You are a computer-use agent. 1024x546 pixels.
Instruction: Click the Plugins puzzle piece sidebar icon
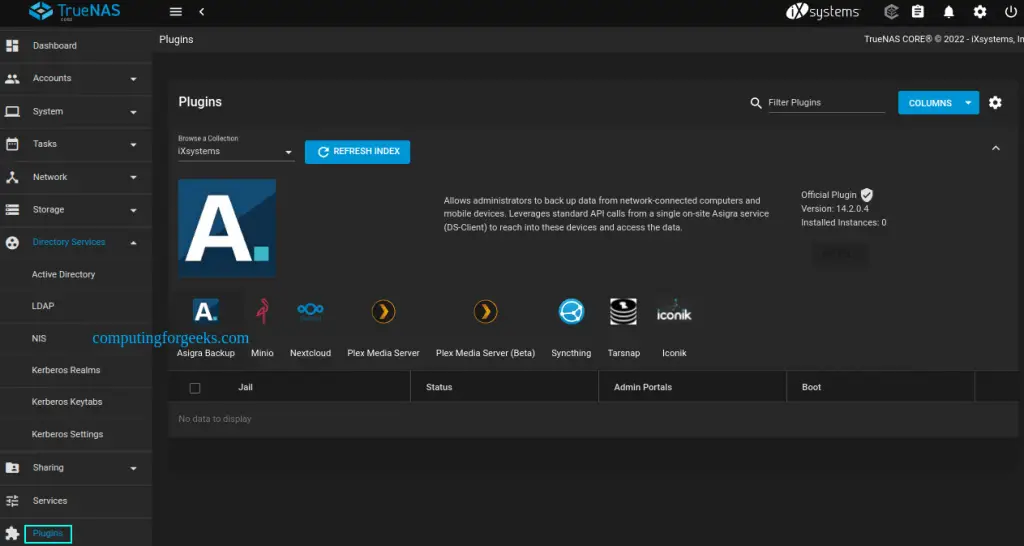point(12,534)
